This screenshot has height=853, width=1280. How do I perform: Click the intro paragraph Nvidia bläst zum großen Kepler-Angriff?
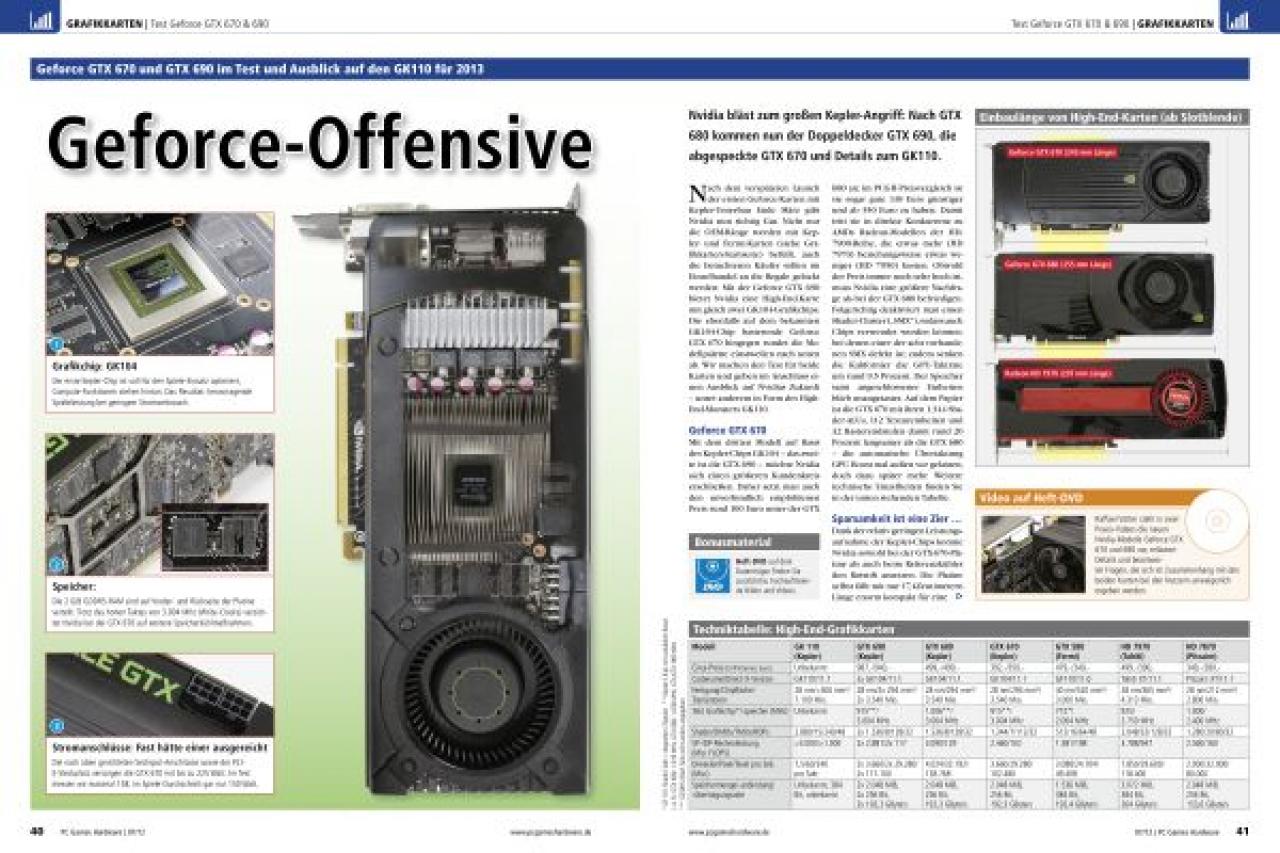click(826, 135)
